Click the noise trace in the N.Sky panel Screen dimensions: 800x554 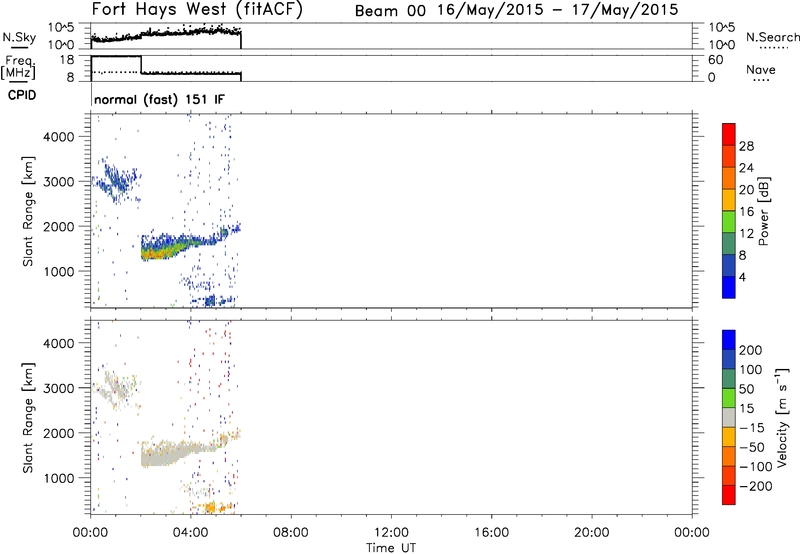(x=166, y=34)
